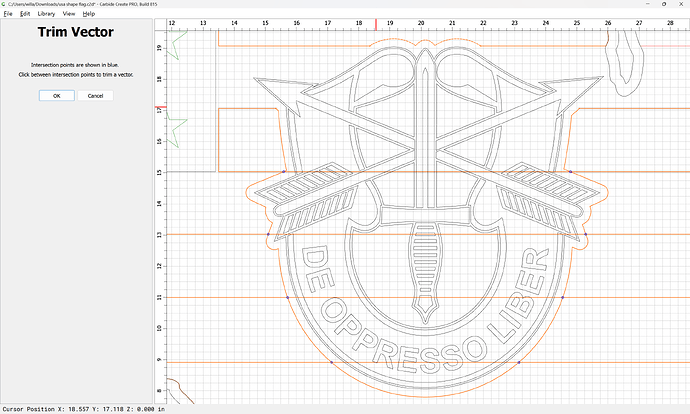Screen dimensions: 690x414
Task: Click the 13 mark on the left ruler
Action: (x=159, y=234)
